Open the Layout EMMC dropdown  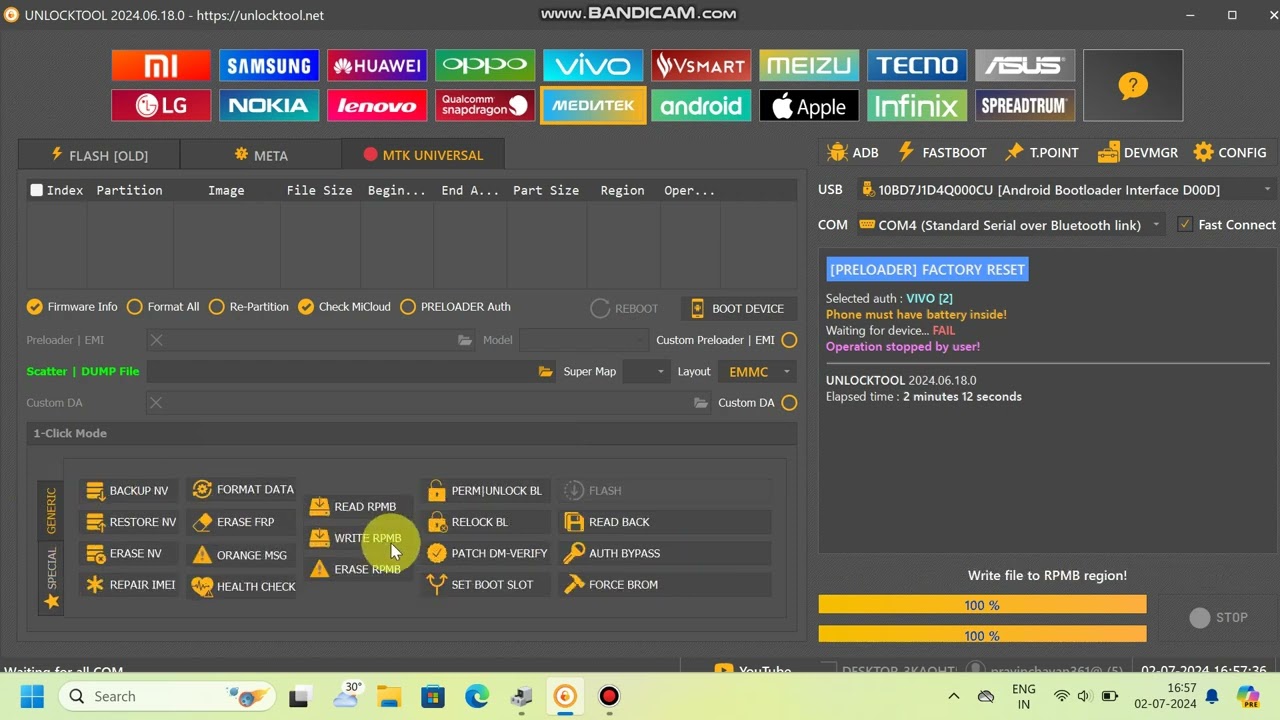pyautogui.click(x=757, y=371)
